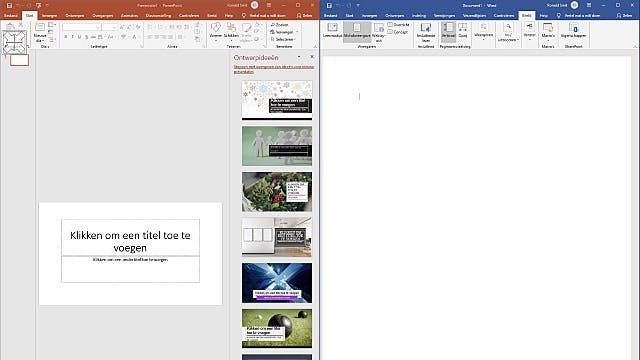This screenshot has height=360, width=640.
Task: Collapse the Word ribbon
Action: (635, 47)
